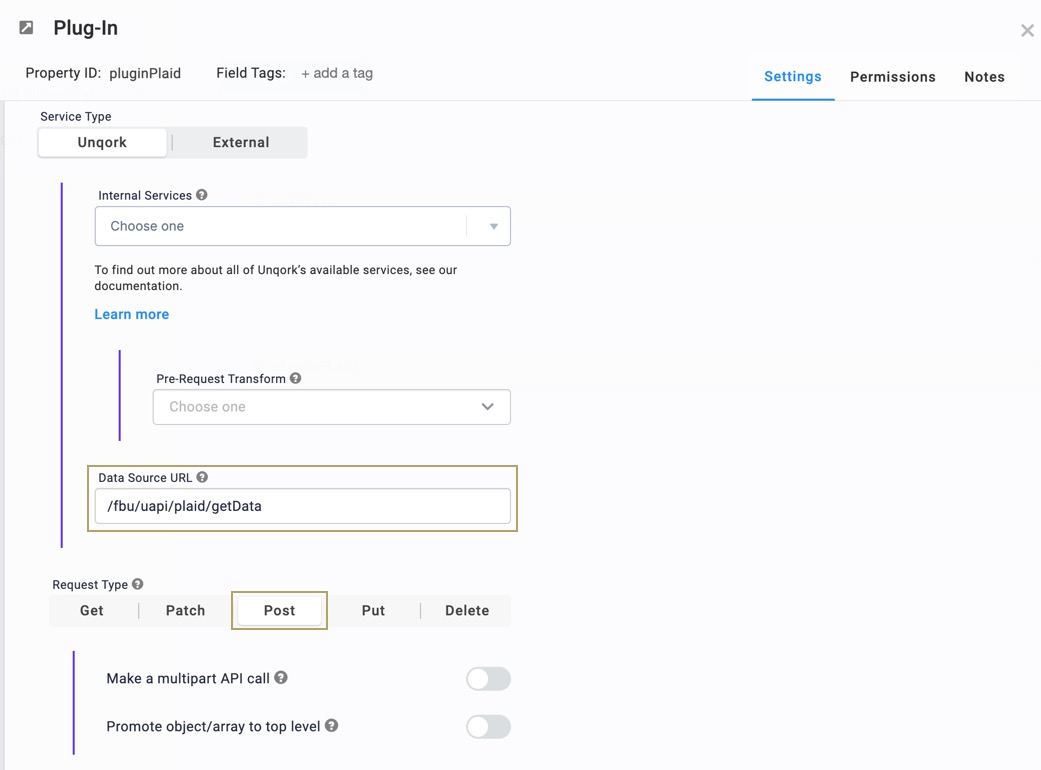Switch to the Permissions tab
This screenshot has height=770, width=1041.
coord(892,77)
